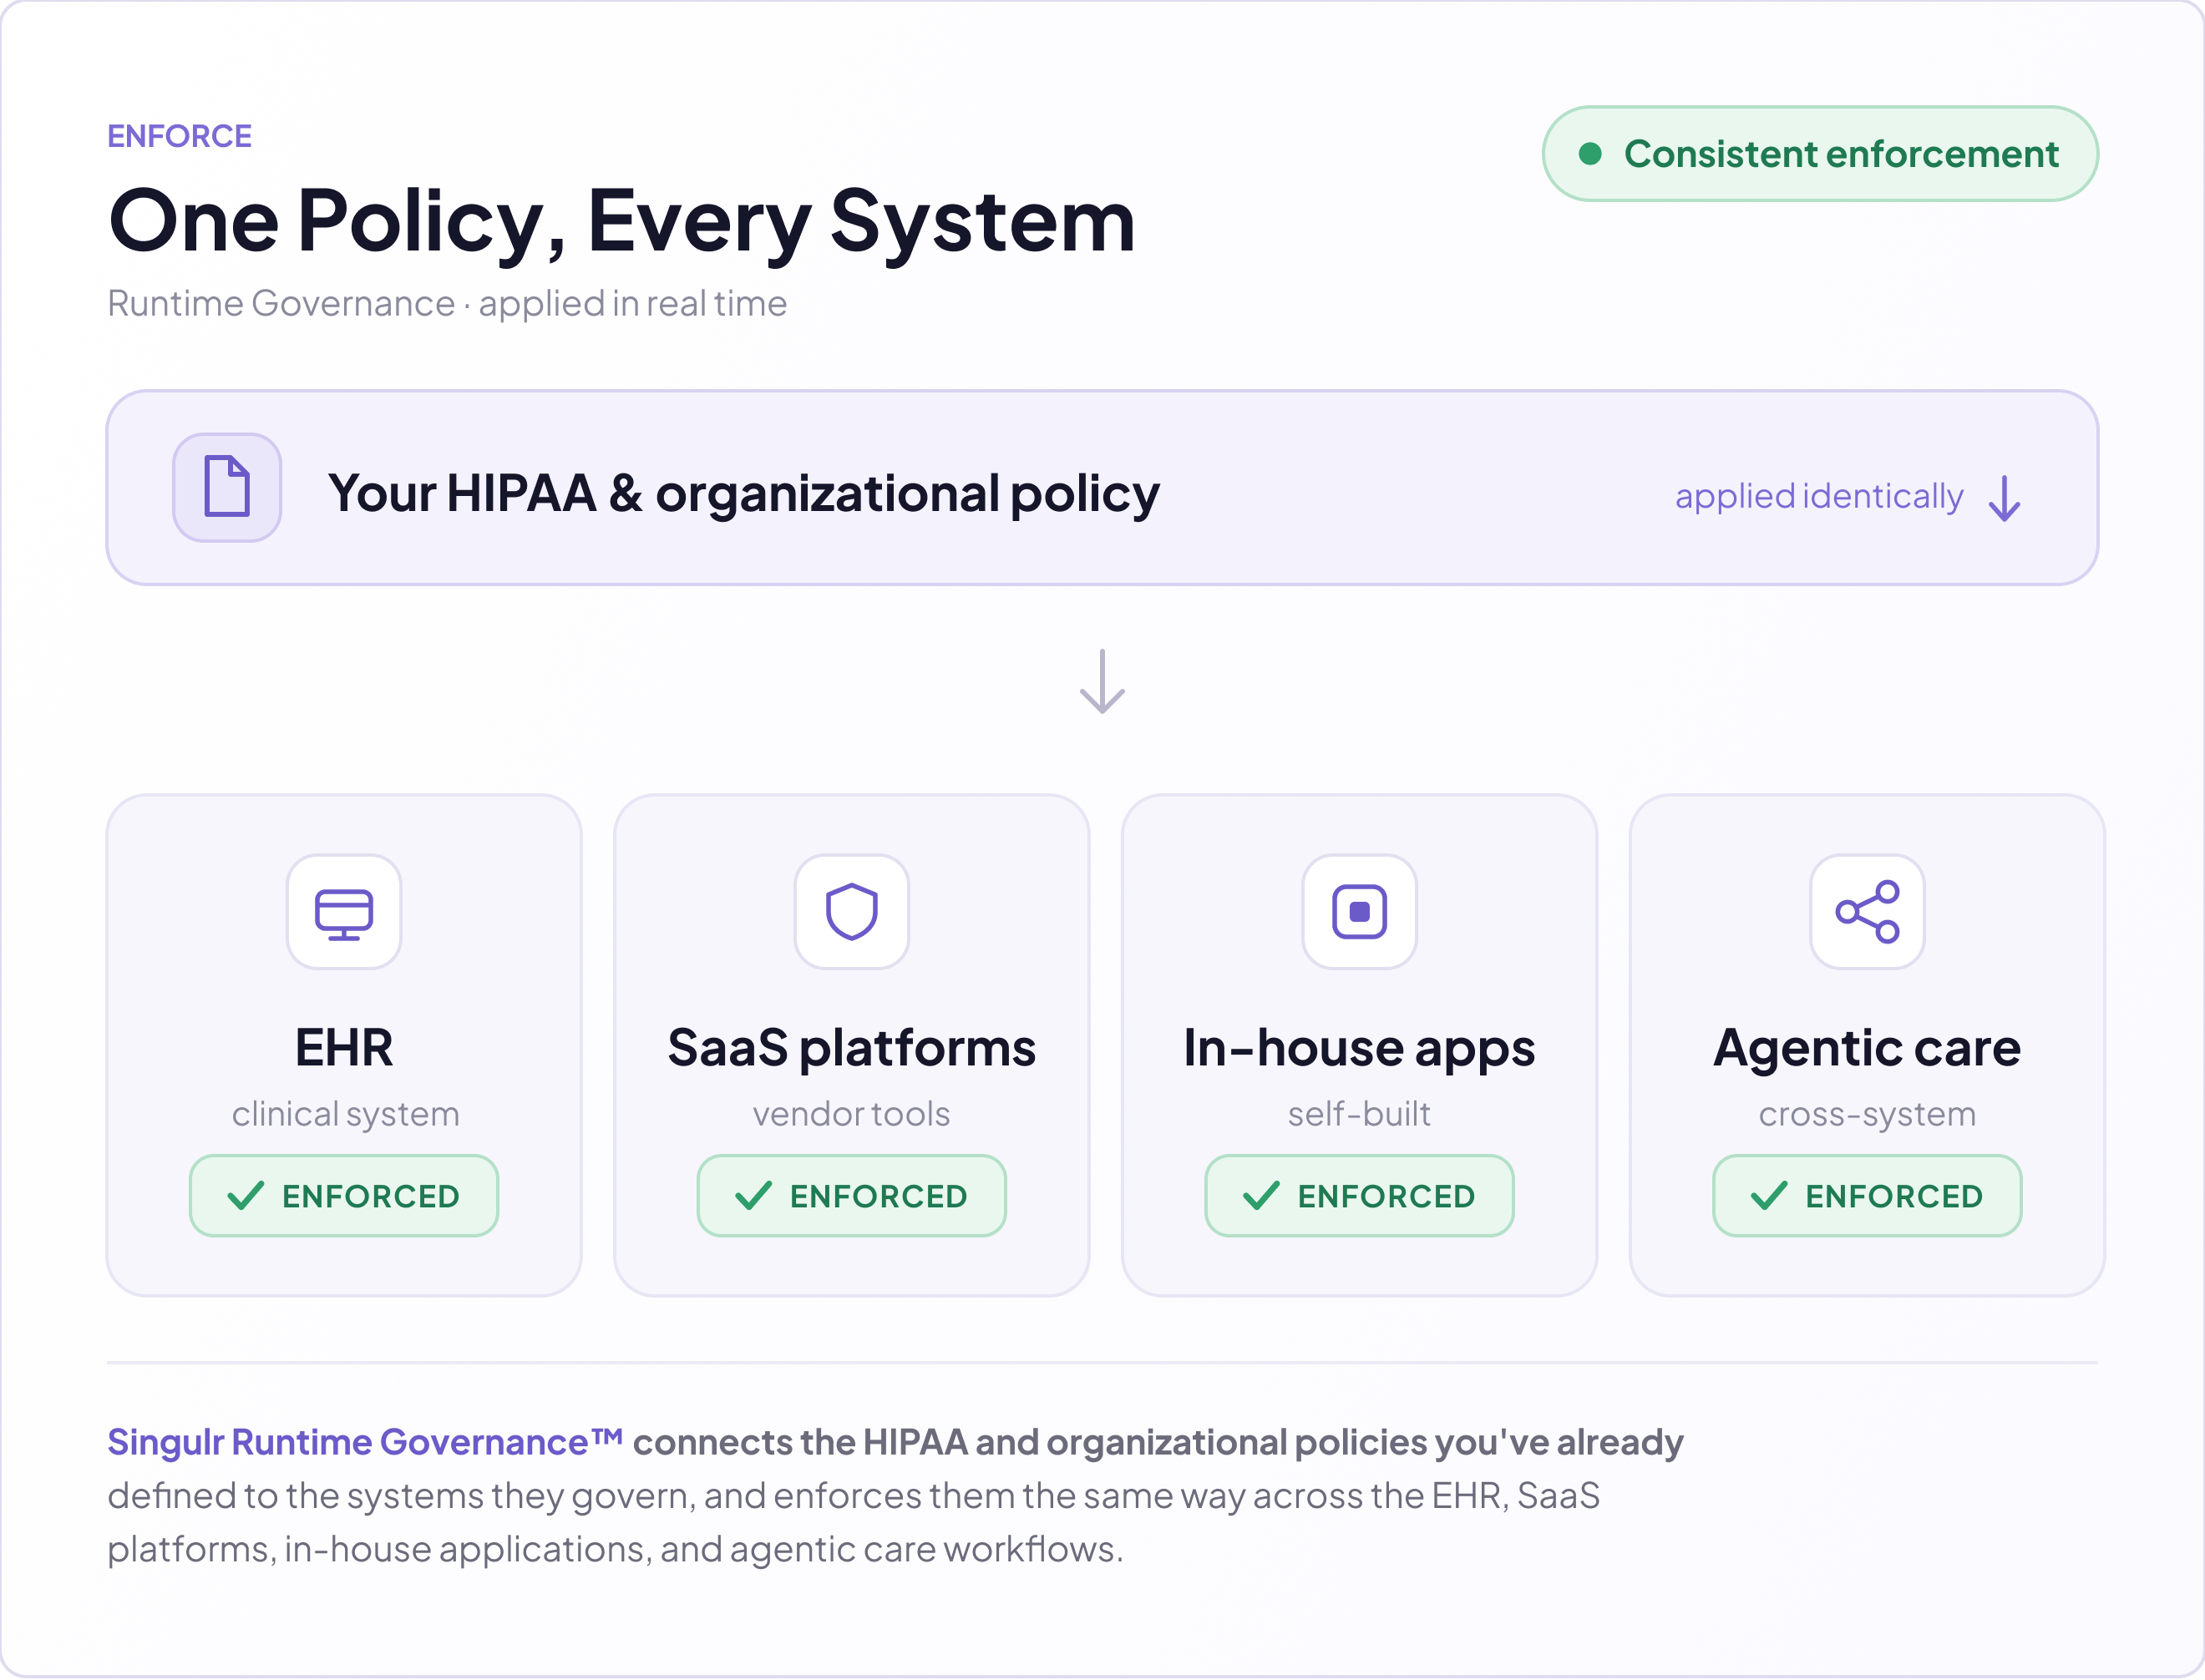Viewport: 2205px width, 1680px height.
Task: Click the Consistent enforcement pill
Action: pos(1820,154)
